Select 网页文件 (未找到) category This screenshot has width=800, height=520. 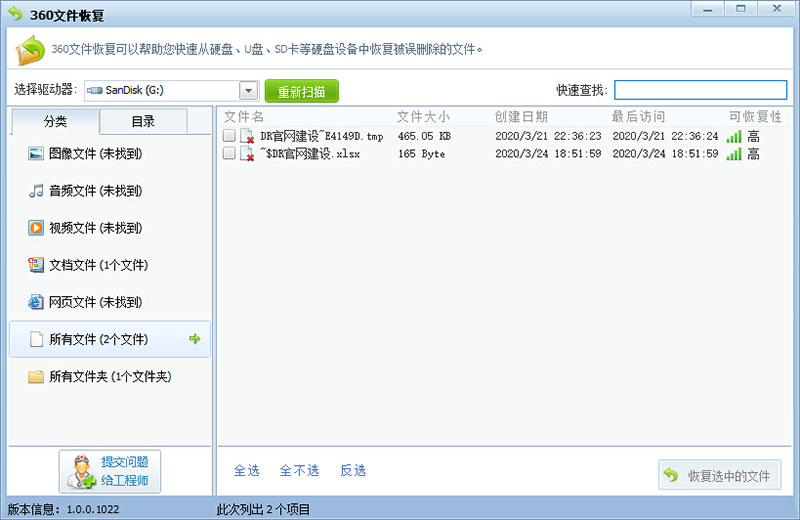(x=110, y=302)
